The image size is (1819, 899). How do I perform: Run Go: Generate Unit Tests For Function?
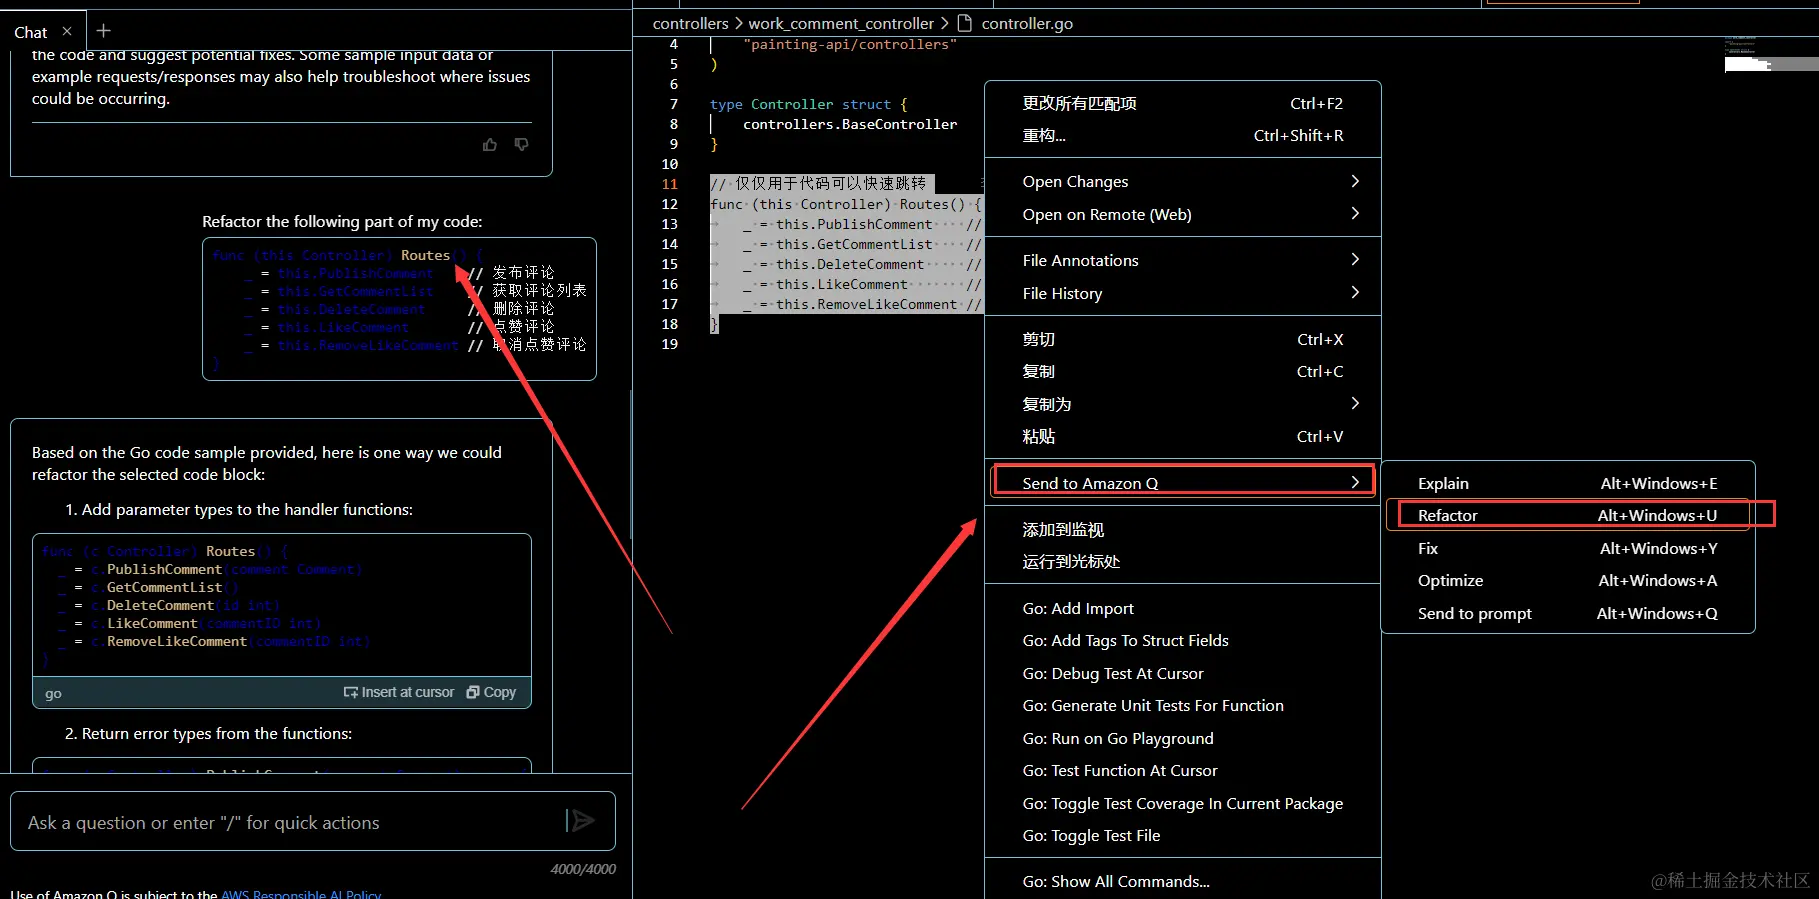pos(1183,706)
